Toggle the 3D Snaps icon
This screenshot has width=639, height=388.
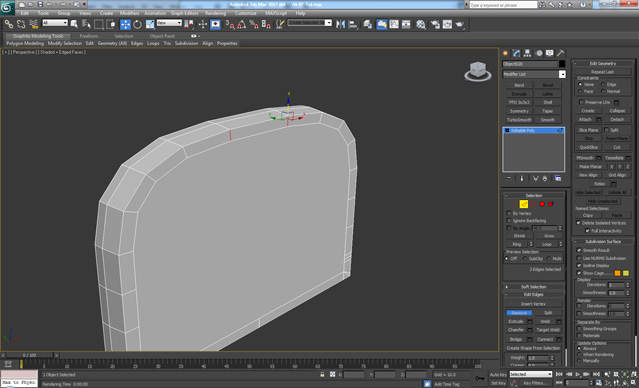pyautogui.click(x=230, y=24)
